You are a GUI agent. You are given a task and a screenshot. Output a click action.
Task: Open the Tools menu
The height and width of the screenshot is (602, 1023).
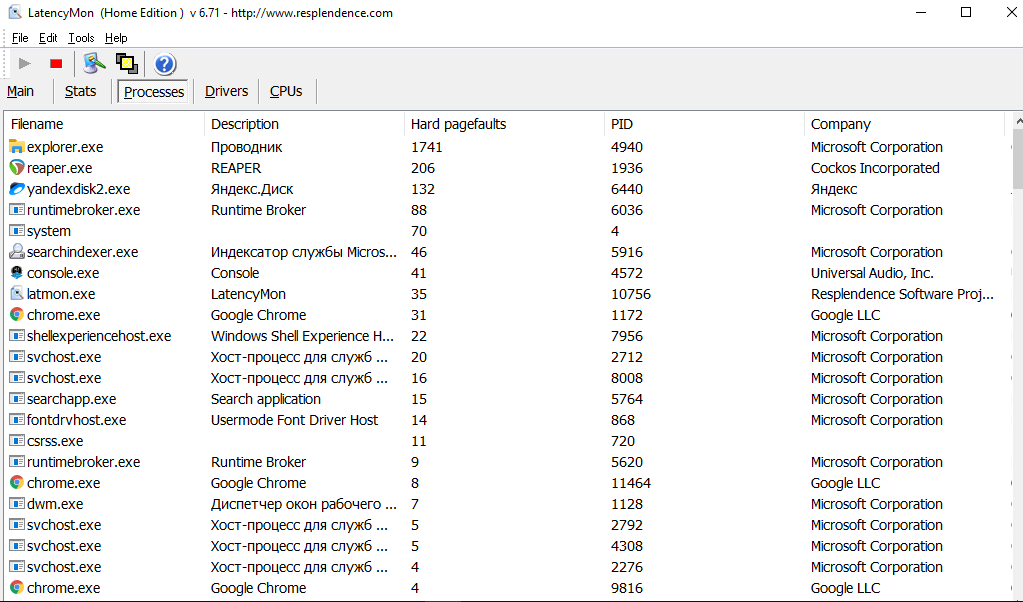pos(81,38)
